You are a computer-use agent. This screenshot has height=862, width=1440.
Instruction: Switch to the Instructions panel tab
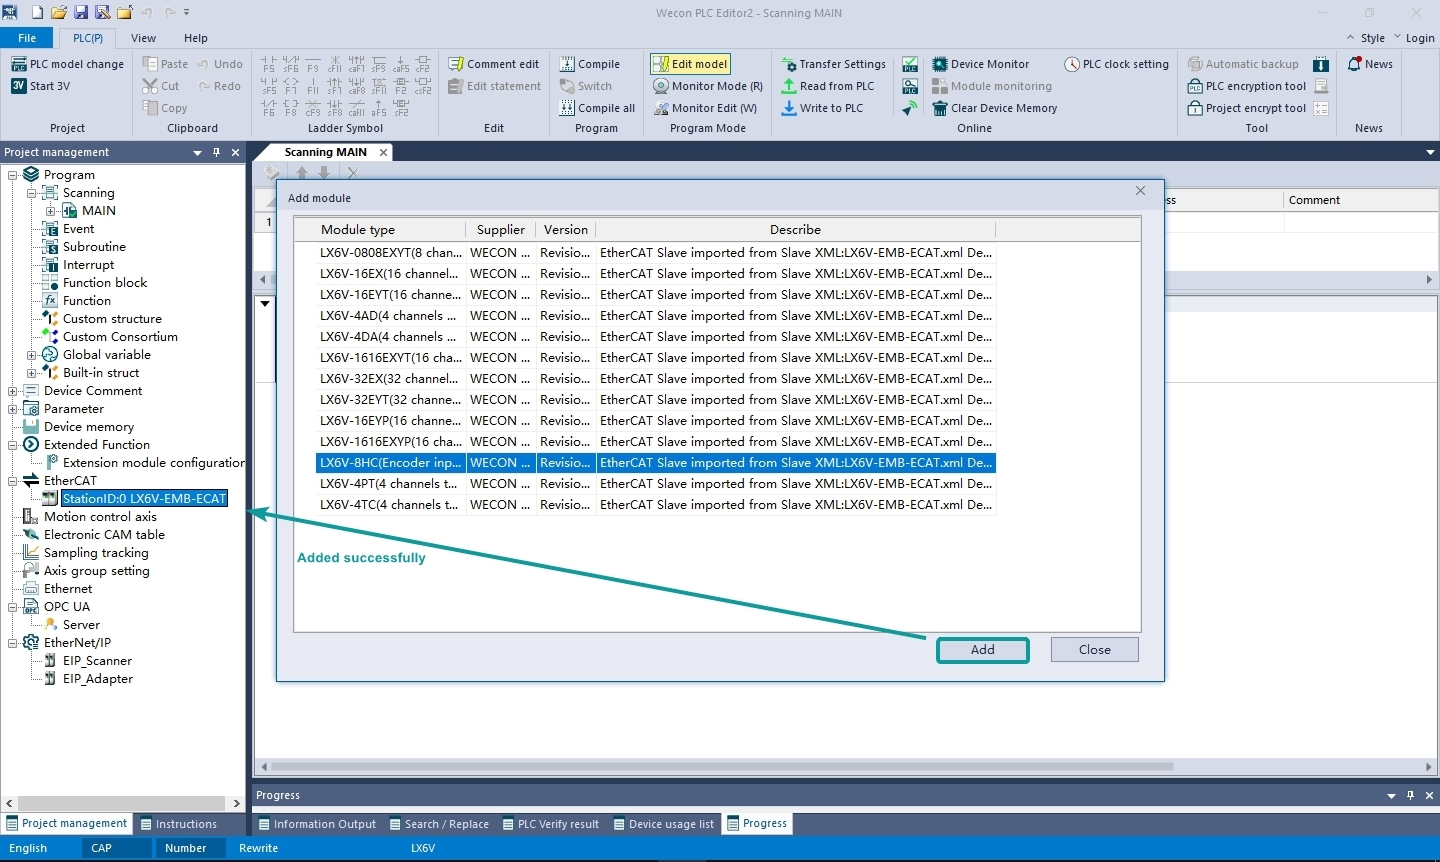[x=178, y=824]
